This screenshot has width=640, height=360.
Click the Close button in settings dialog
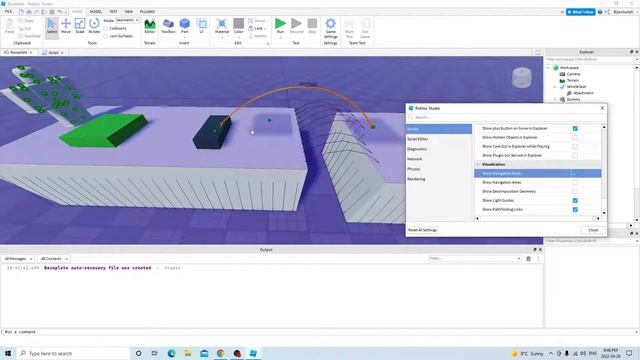tap(593, 230)
